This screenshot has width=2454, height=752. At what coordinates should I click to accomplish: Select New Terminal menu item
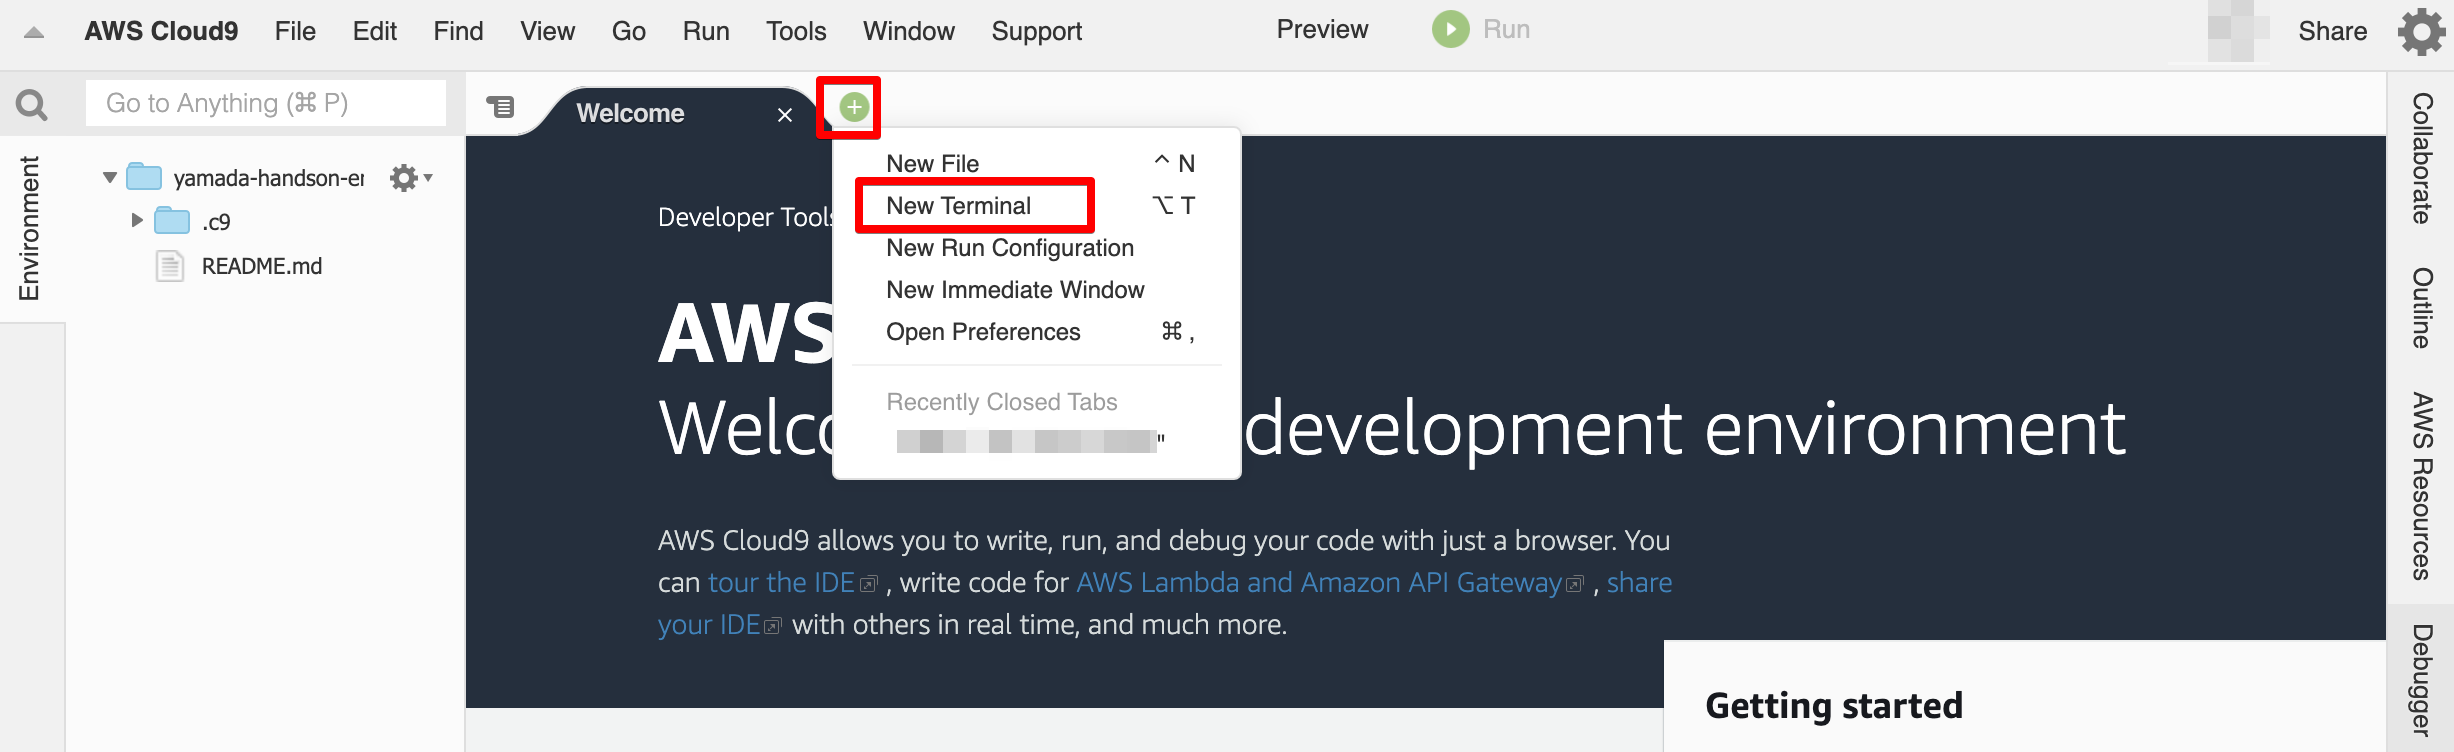tap(1037, 205)
